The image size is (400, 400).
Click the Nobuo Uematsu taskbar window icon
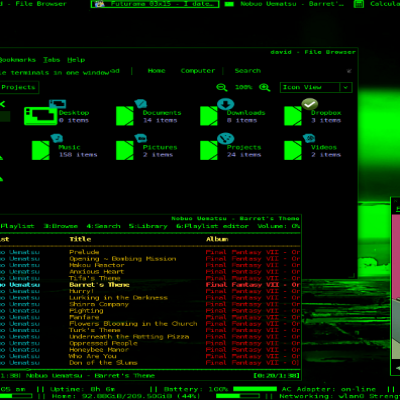(x=229, y=4)
